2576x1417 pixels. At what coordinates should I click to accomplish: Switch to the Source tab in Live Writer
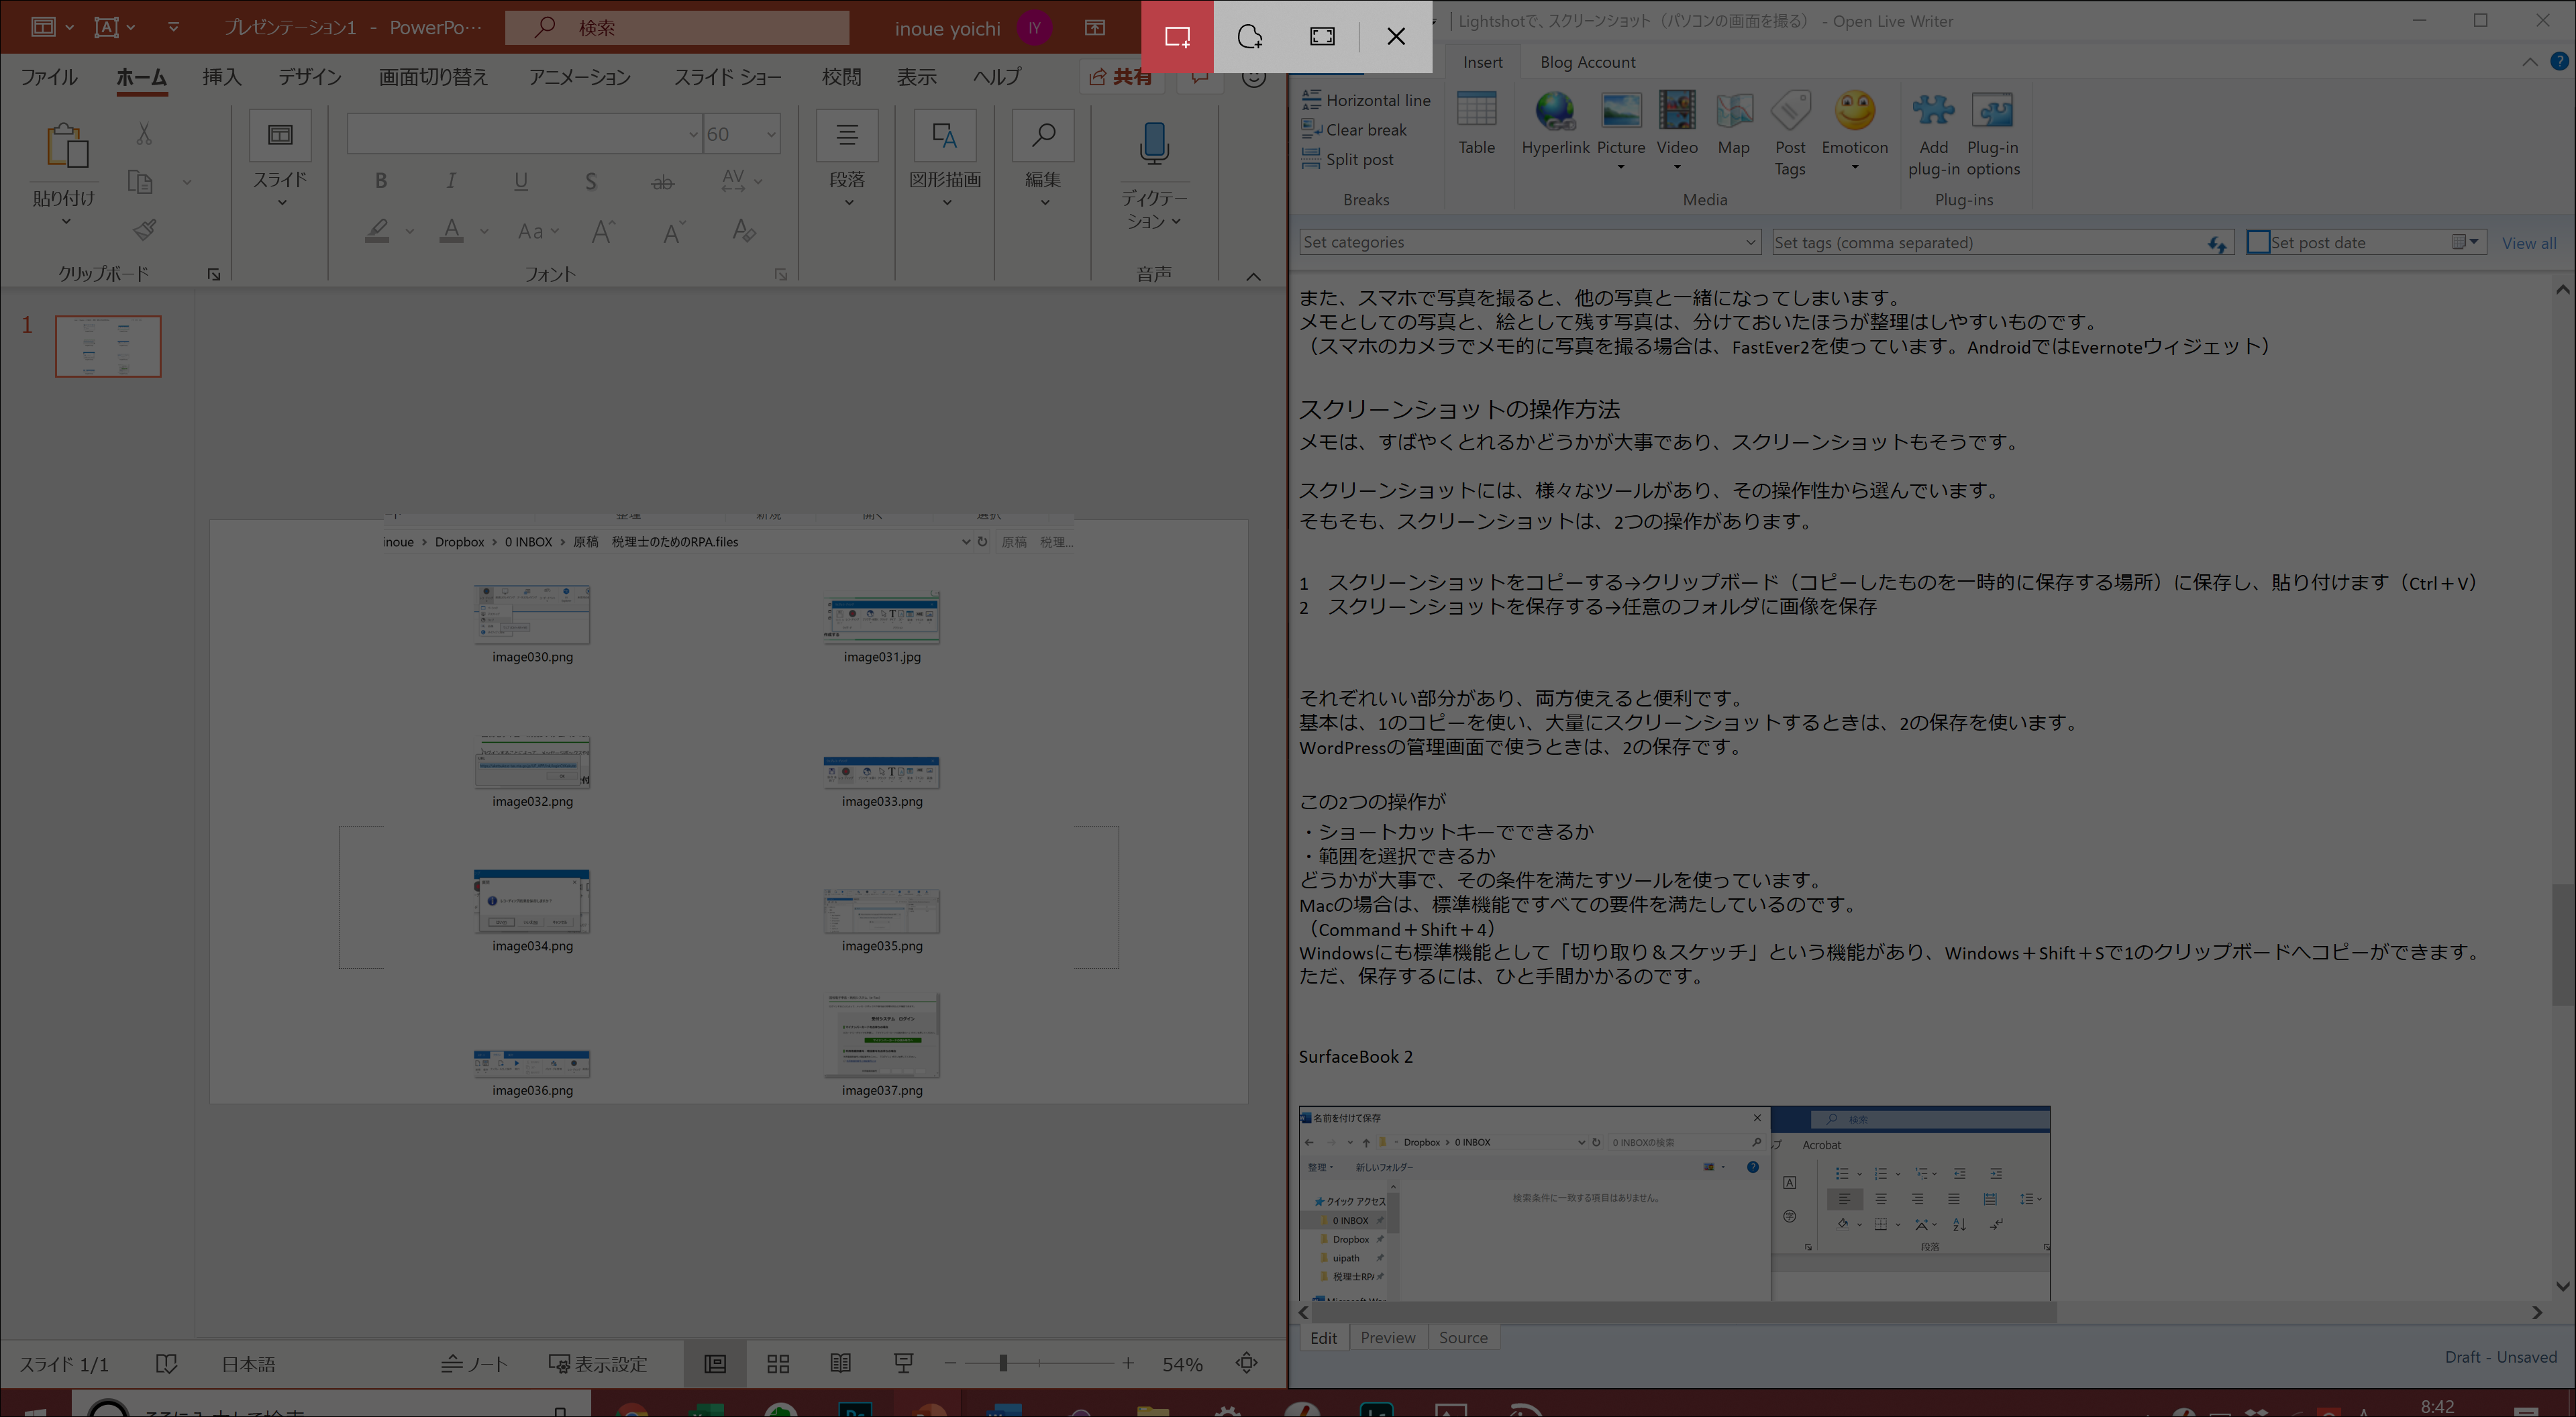(x=1463, y=1338)
